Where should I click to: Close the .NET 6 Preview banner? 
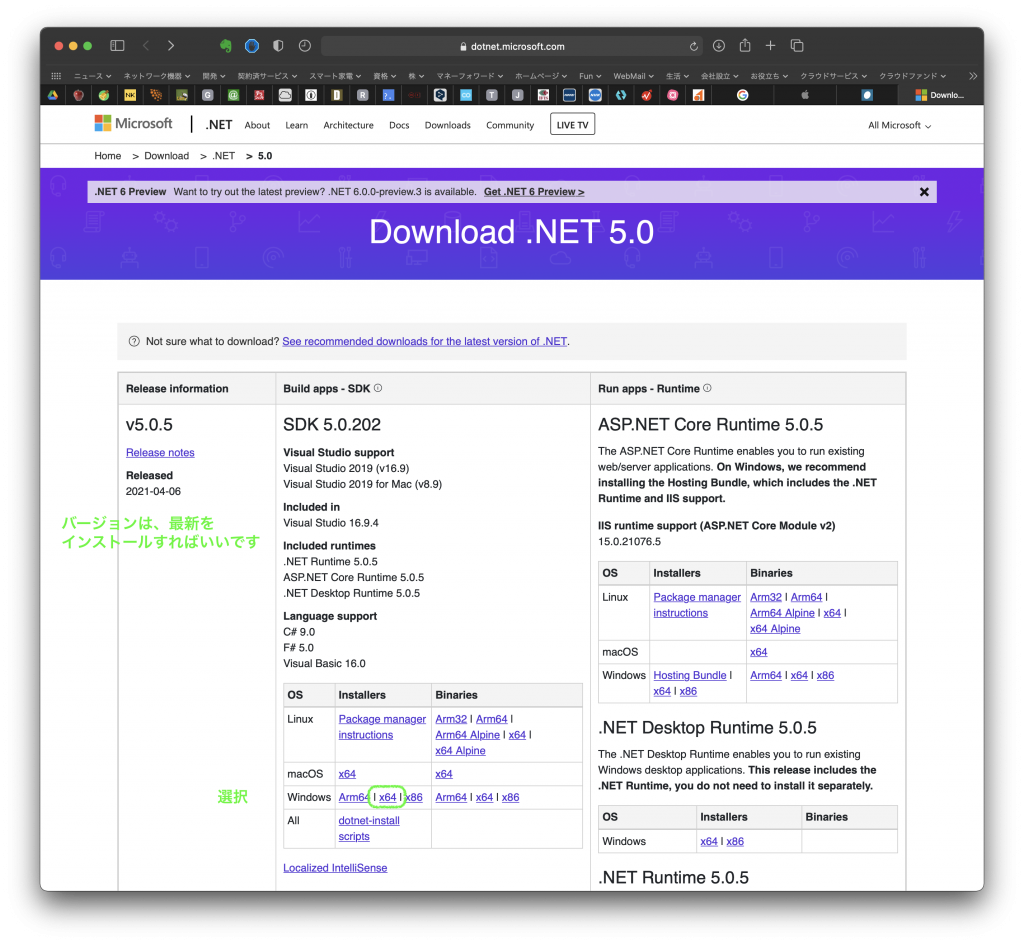point(924,192)
